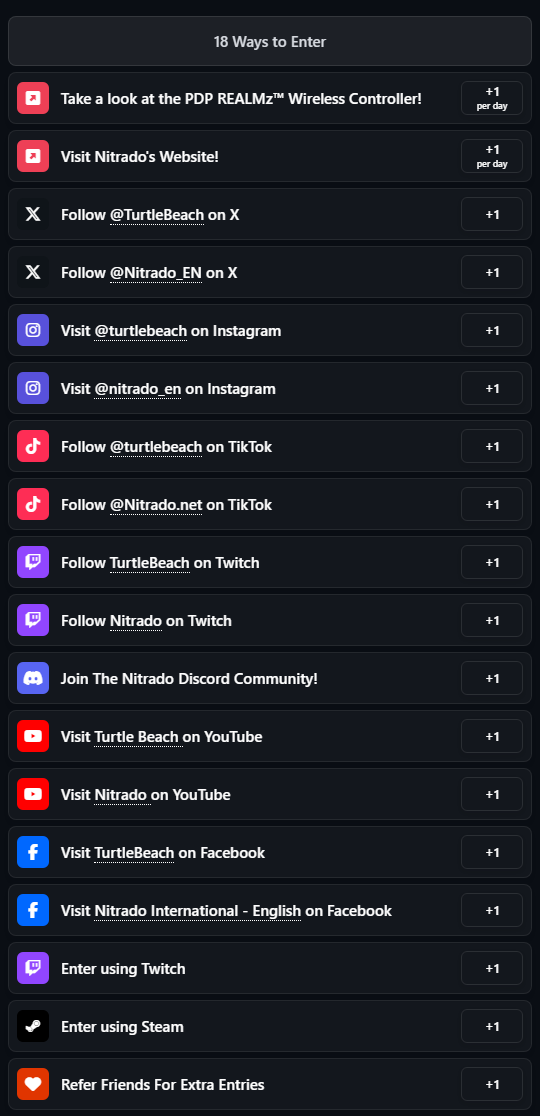Expand the Visit @turtlebeach on Instagram entry
This screenshot has height=1116, width=540.
[x=270, y=330]
